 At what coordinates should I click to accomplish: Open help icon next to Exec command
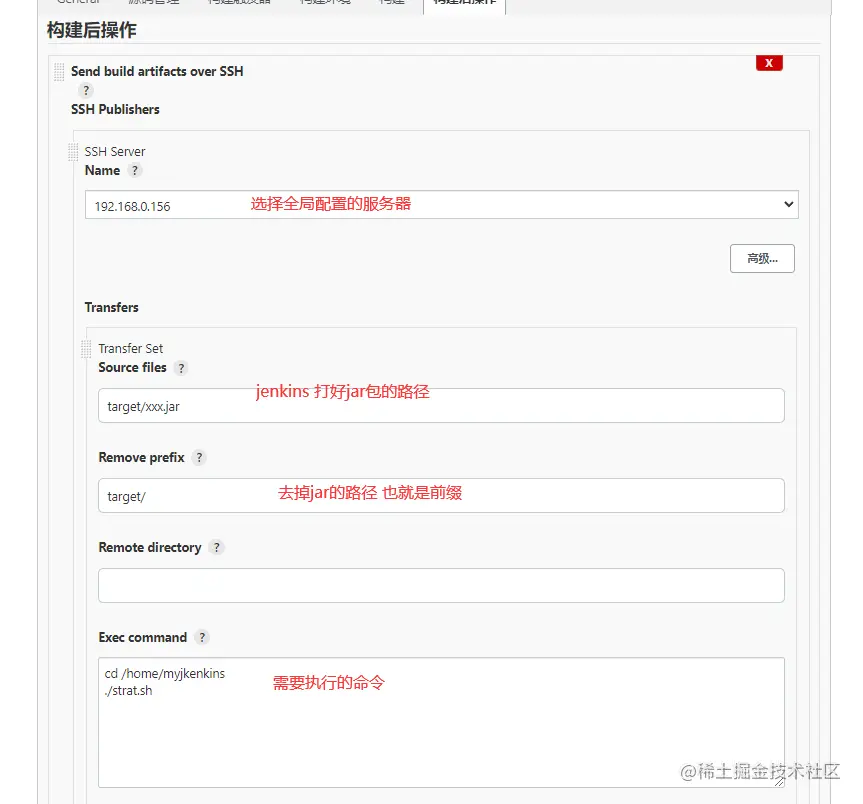pyautogui.click(x=202, y=637)
